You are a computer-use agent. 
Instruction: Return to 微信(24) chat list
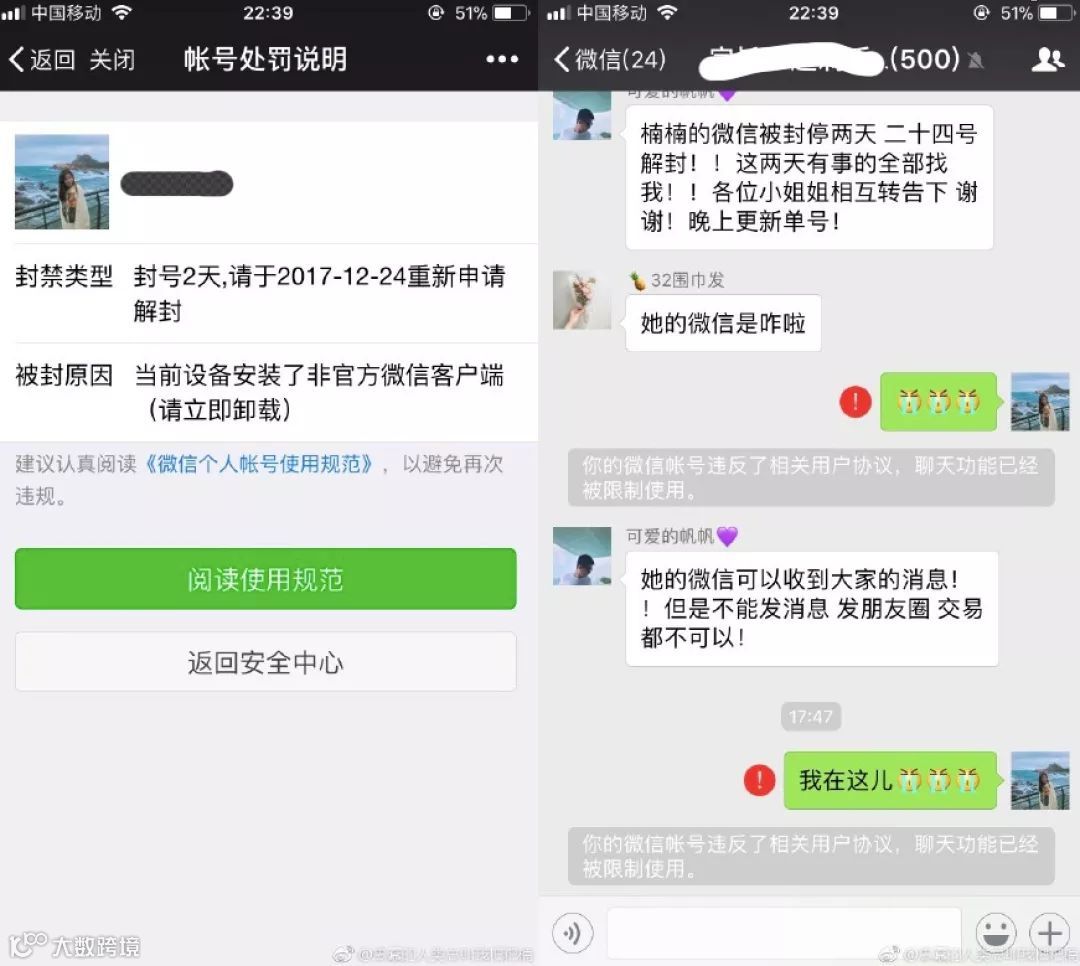pyautogui.click(x=610, y=59)
